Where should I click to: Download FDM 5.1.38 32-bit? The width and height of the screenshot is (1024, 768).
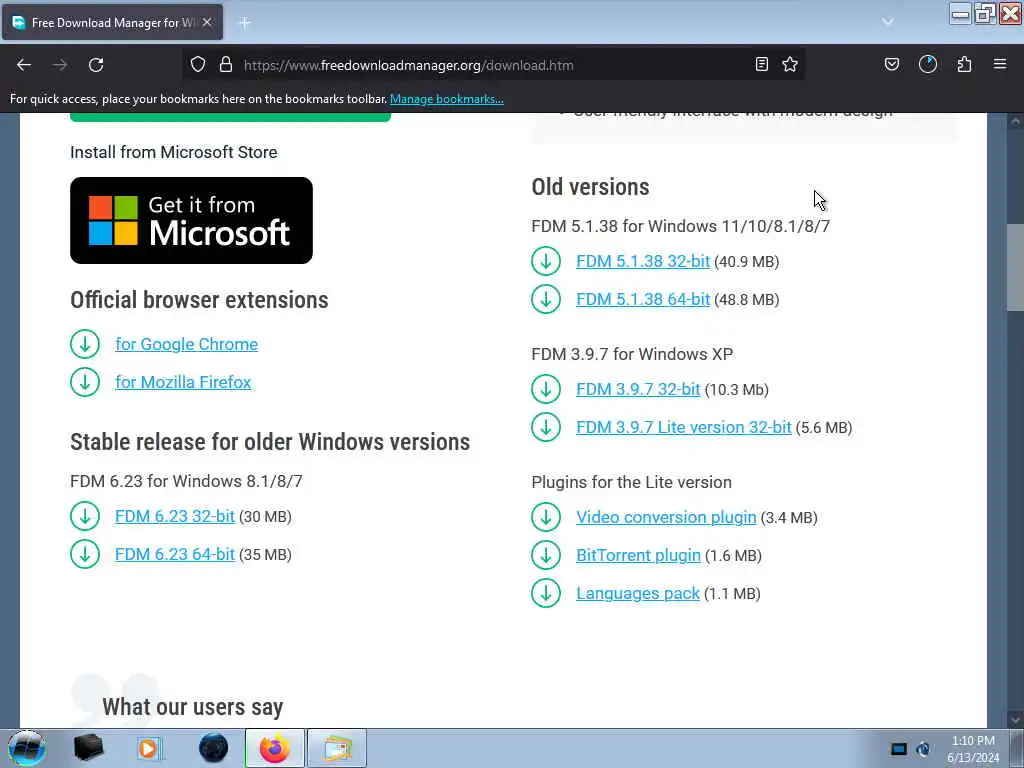click(x=643, y=261)
